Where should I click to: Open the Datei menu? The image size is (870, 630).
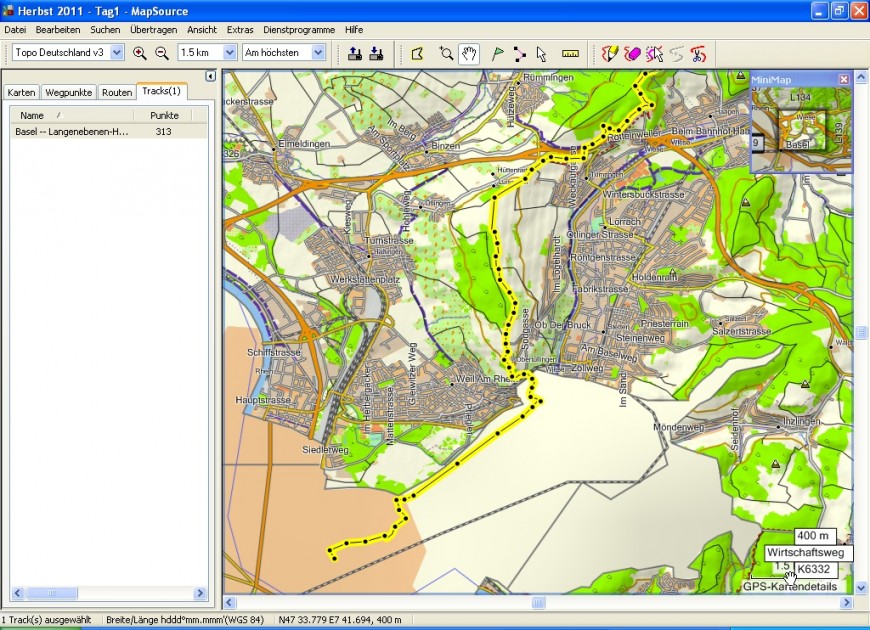[x=16, y=30]
